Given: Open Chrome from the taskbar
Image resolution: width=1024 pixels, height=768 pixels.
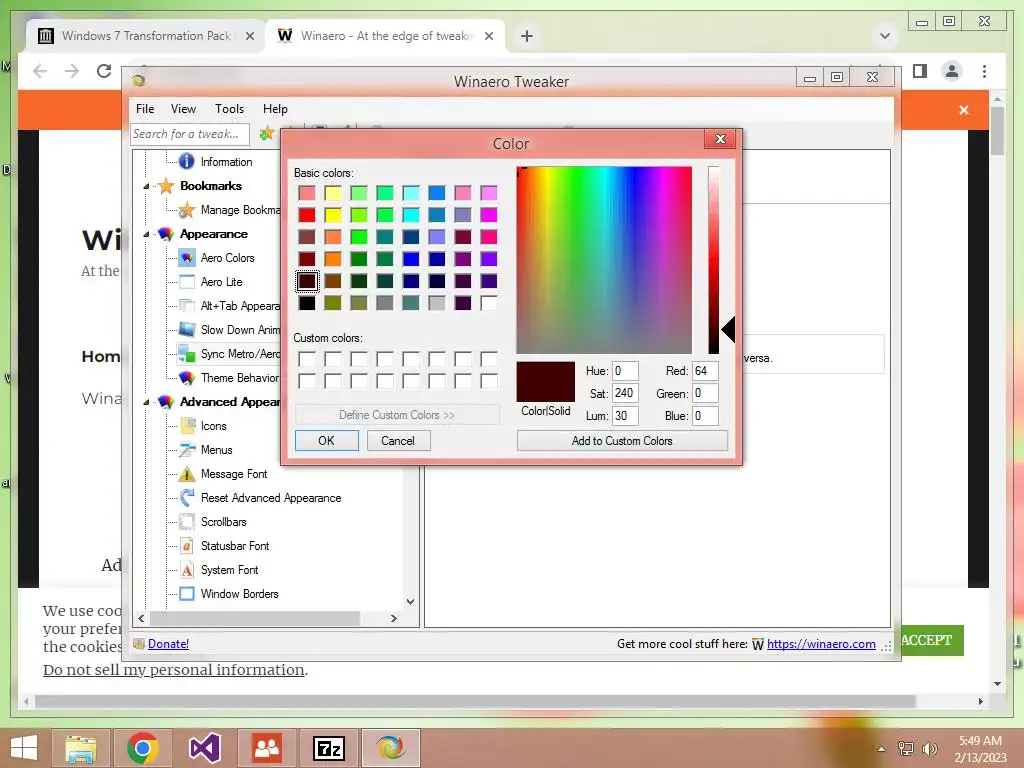Looking at the screenshot, I should click(143, 748).
